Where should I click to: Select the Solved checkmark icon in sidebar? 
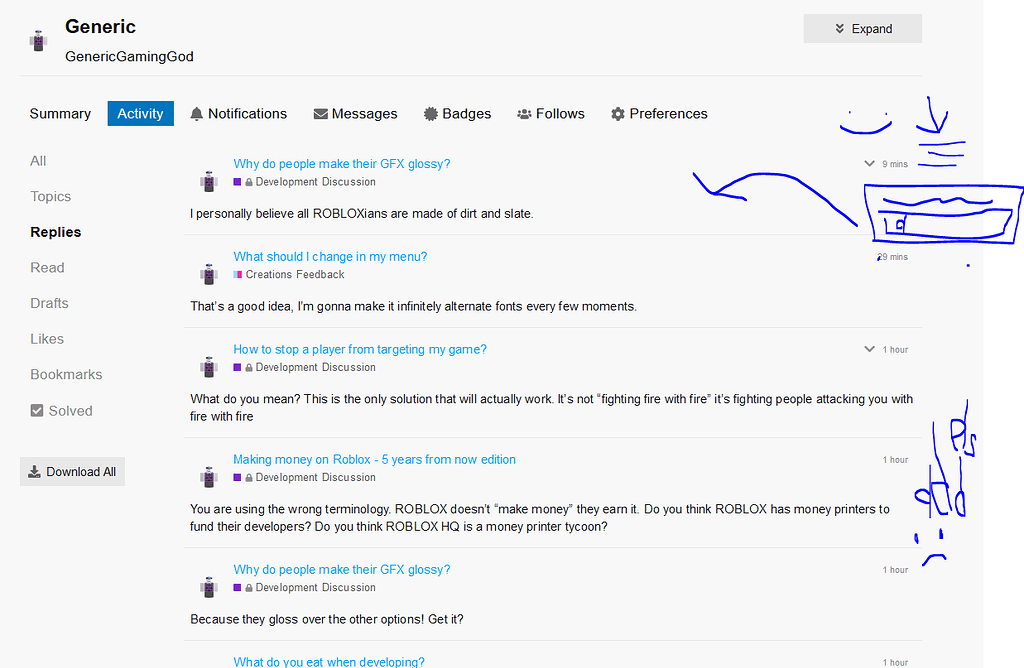coord(36,410)
